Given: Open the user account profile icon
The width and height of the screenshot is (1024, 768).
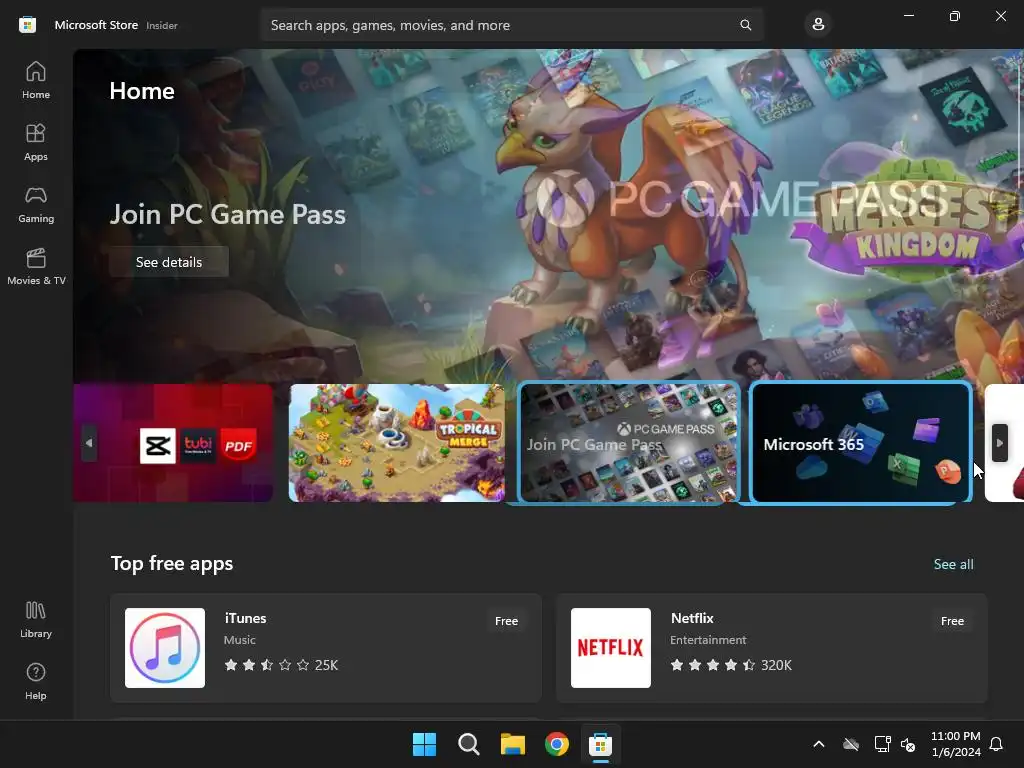Looking at the screenshot, I should [x=818, y=25].
